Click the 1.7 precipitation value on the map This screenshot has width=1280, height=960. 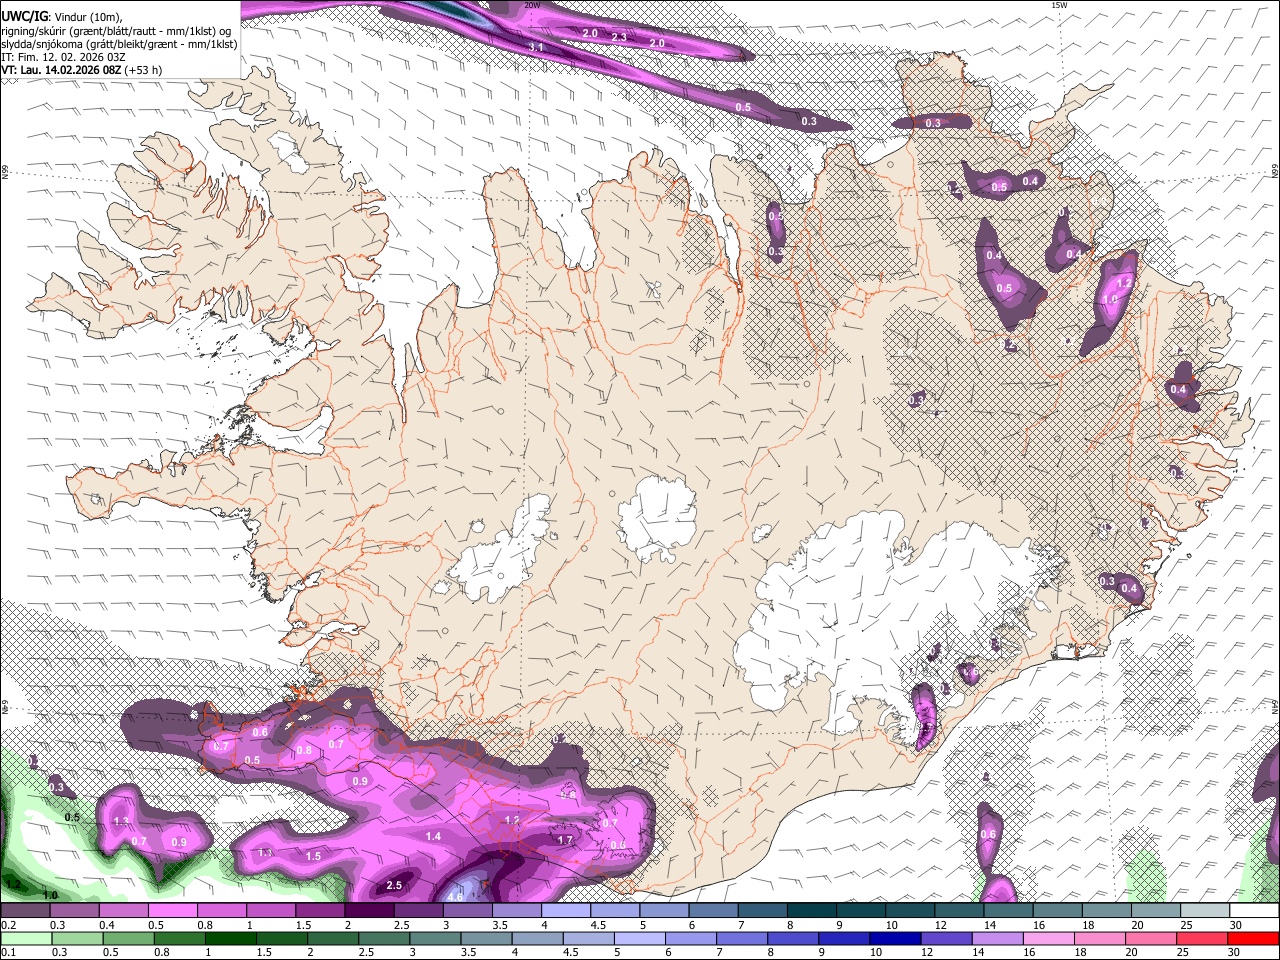tap(565, 841)
